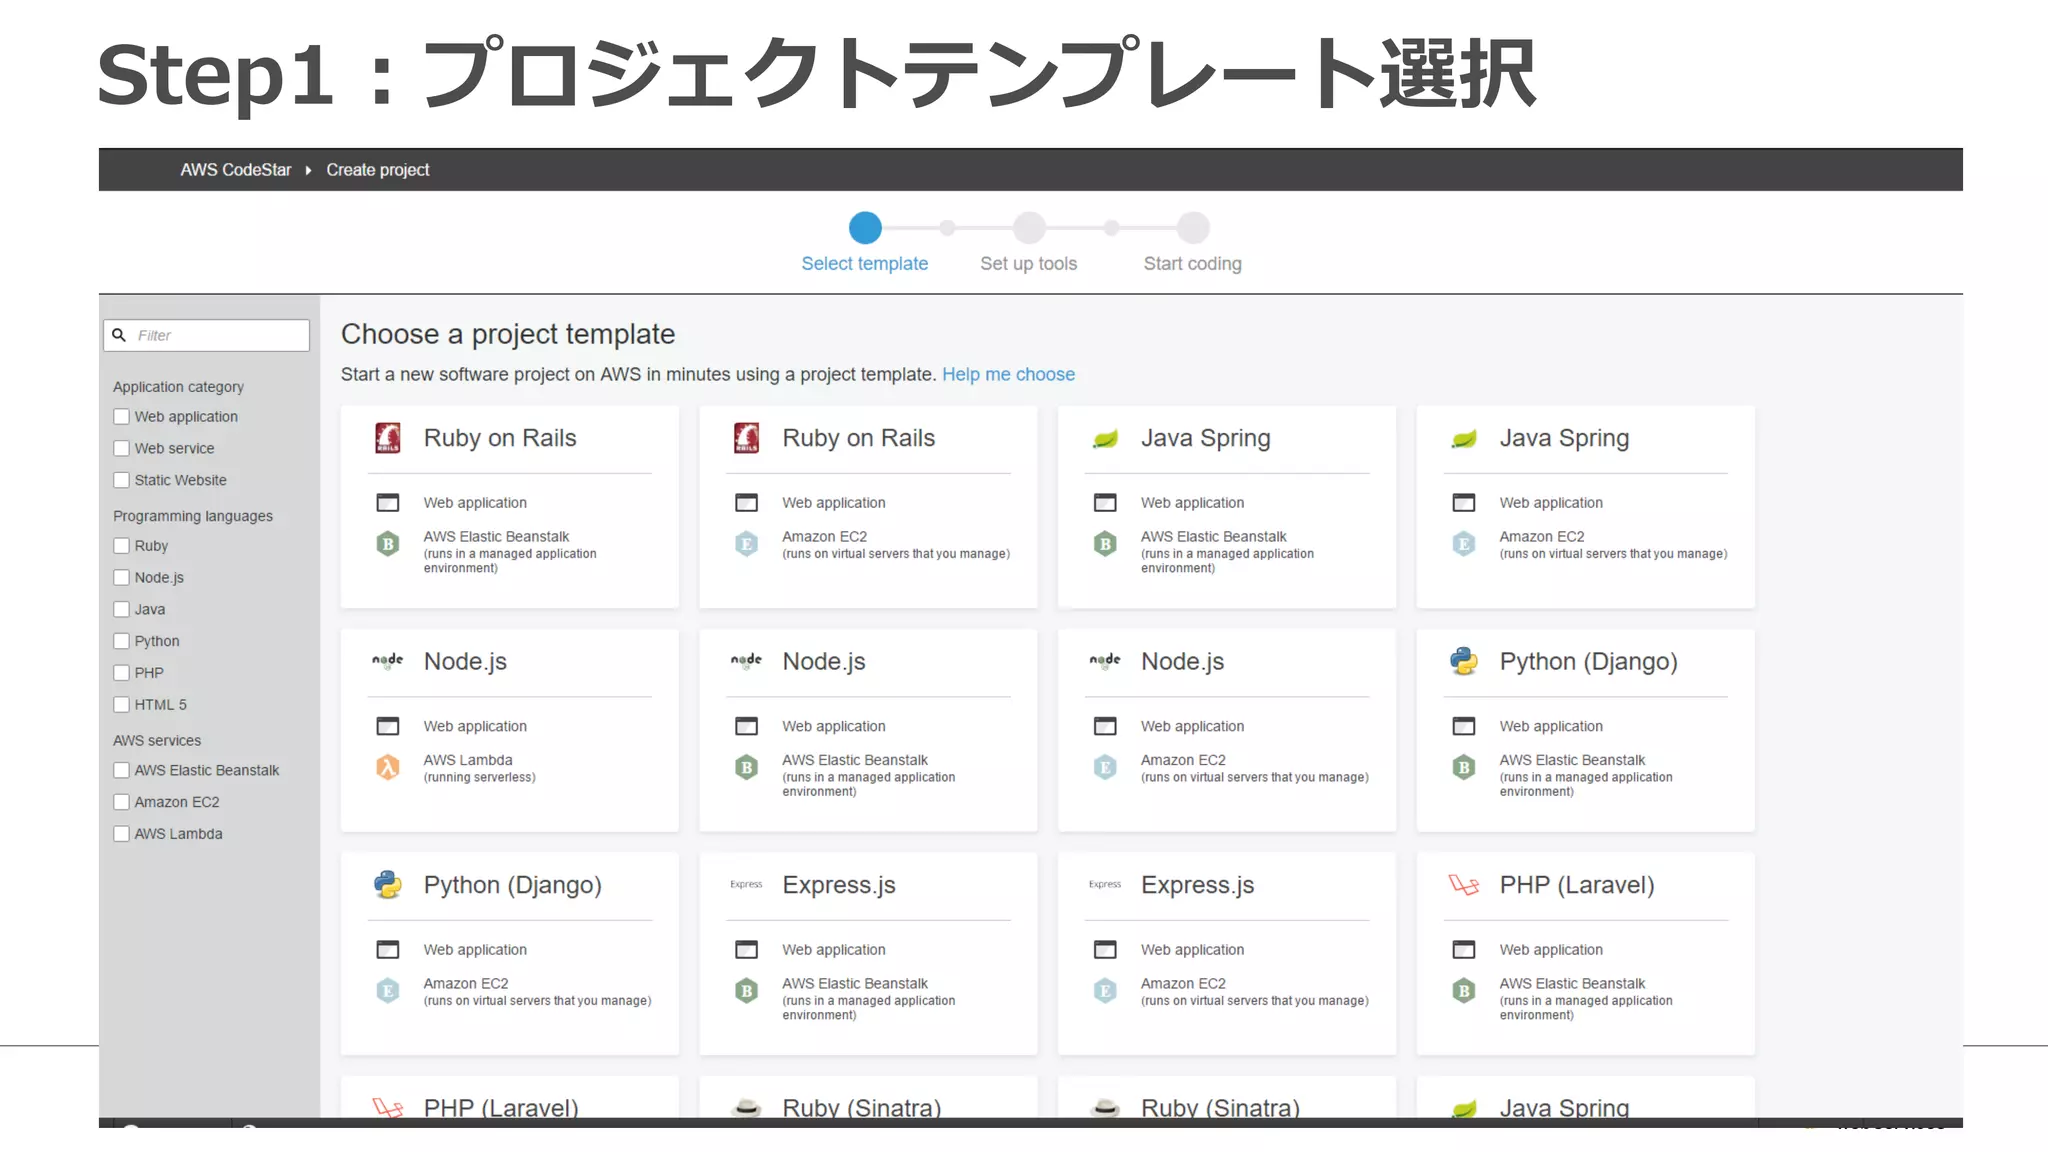The height and width of the screenshot is (1152, 2048).
Task: Click the Create project breadcrumb
Action: coord(378,170)
